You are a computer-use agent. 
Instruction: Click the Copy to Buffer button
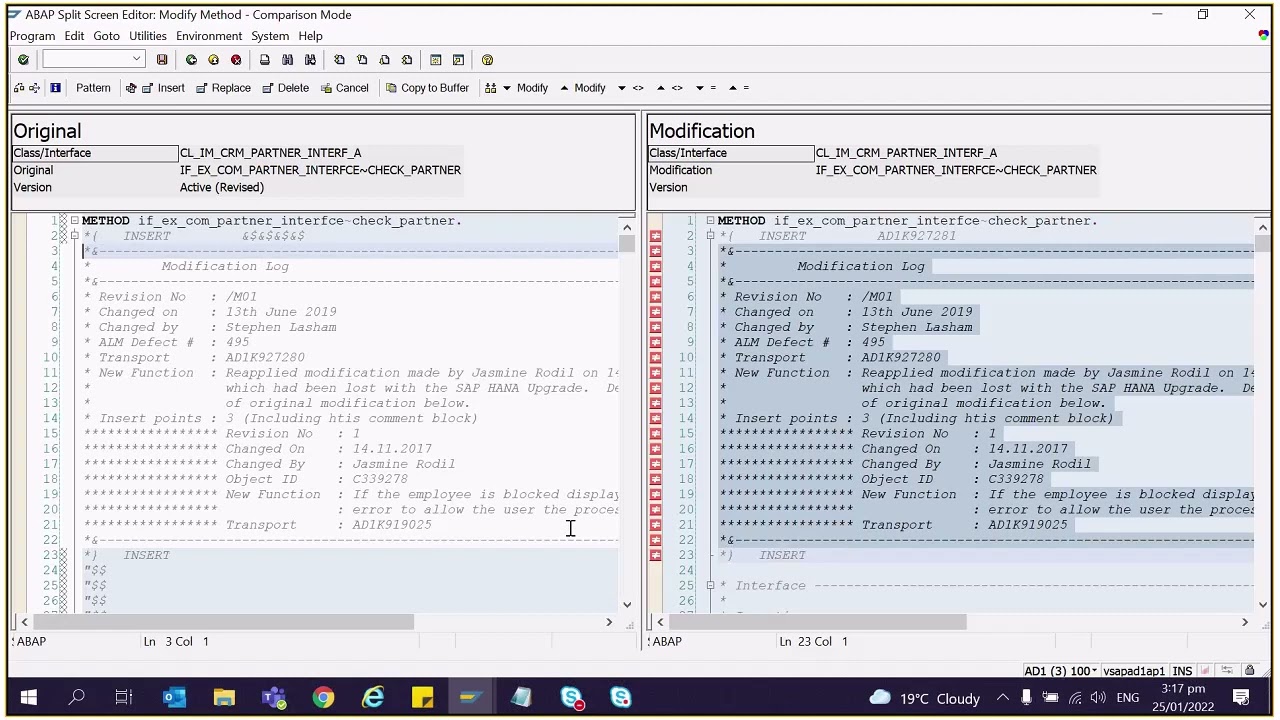[x=427, y=88]
